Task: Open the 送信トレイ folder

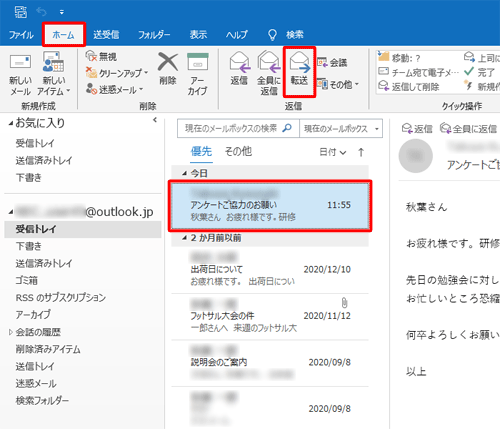Action: click(x=35, y=366)
